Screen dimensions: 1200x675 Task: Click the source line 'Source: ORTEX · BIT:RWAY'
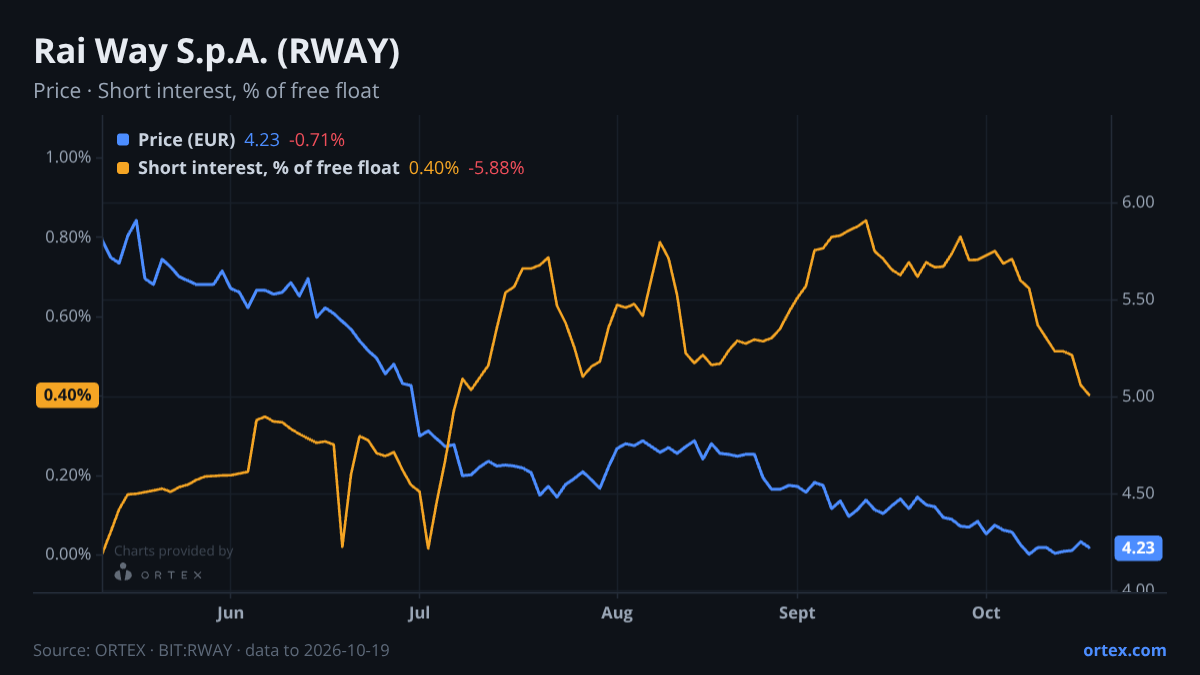pos(211,650)
